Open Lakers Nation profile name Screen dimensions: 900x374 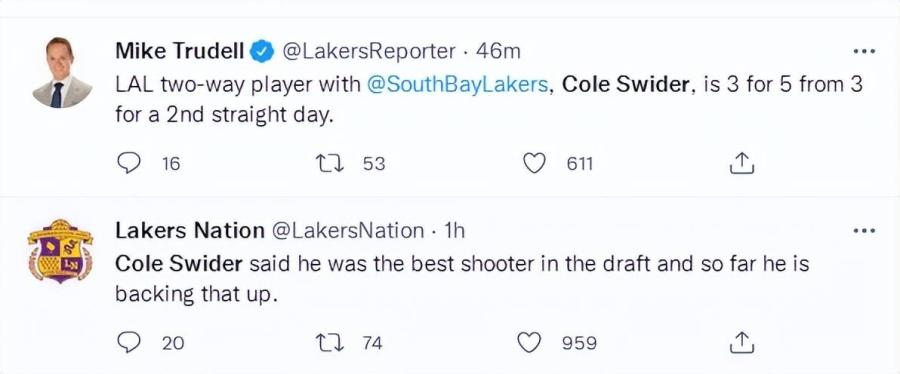[x=190, y=231]
